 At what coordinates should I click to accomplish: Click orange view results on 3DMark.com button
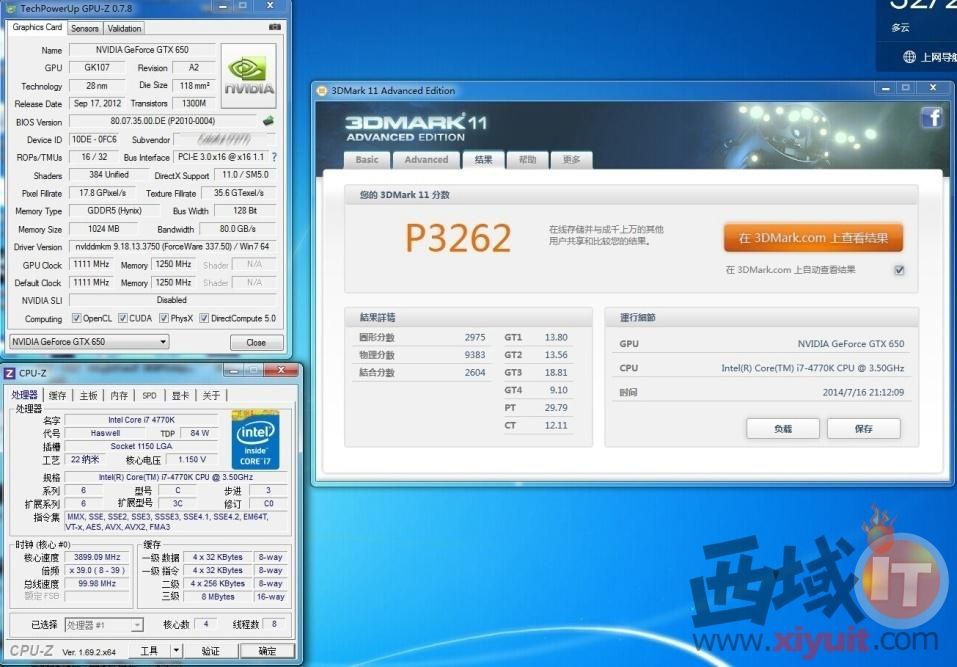pyautogui.click(x=813, y=237)
